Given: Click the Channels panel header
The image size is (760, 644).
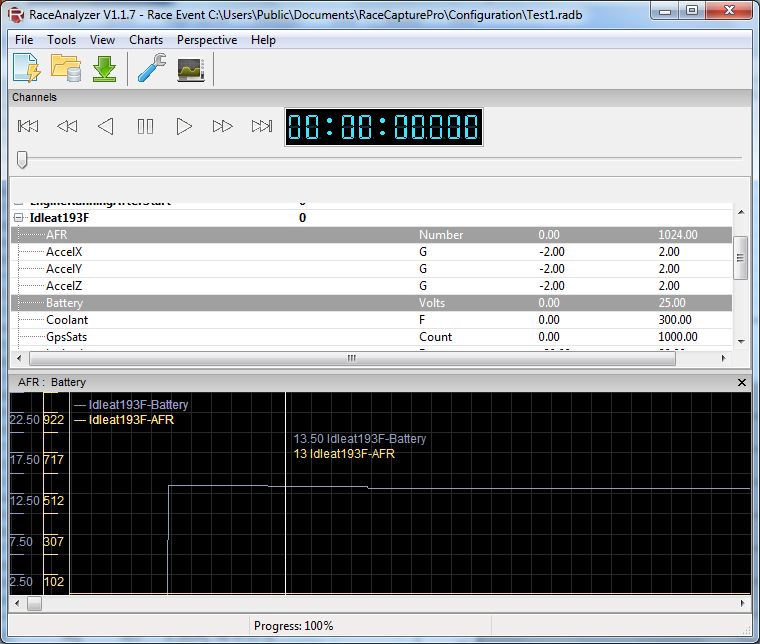Looking at the screenshot, I should pos(380,97).
